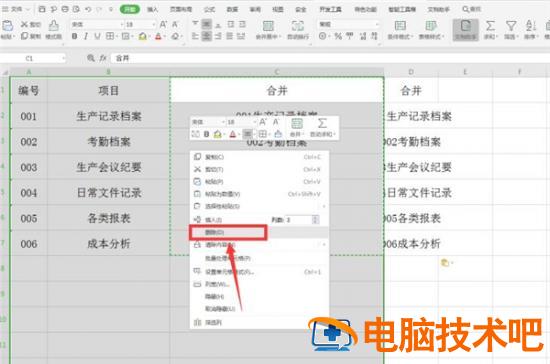Choose Delete (D) from the context menu
The height and width of the screenshot is (364, 550).
click(x=259, y=232)
